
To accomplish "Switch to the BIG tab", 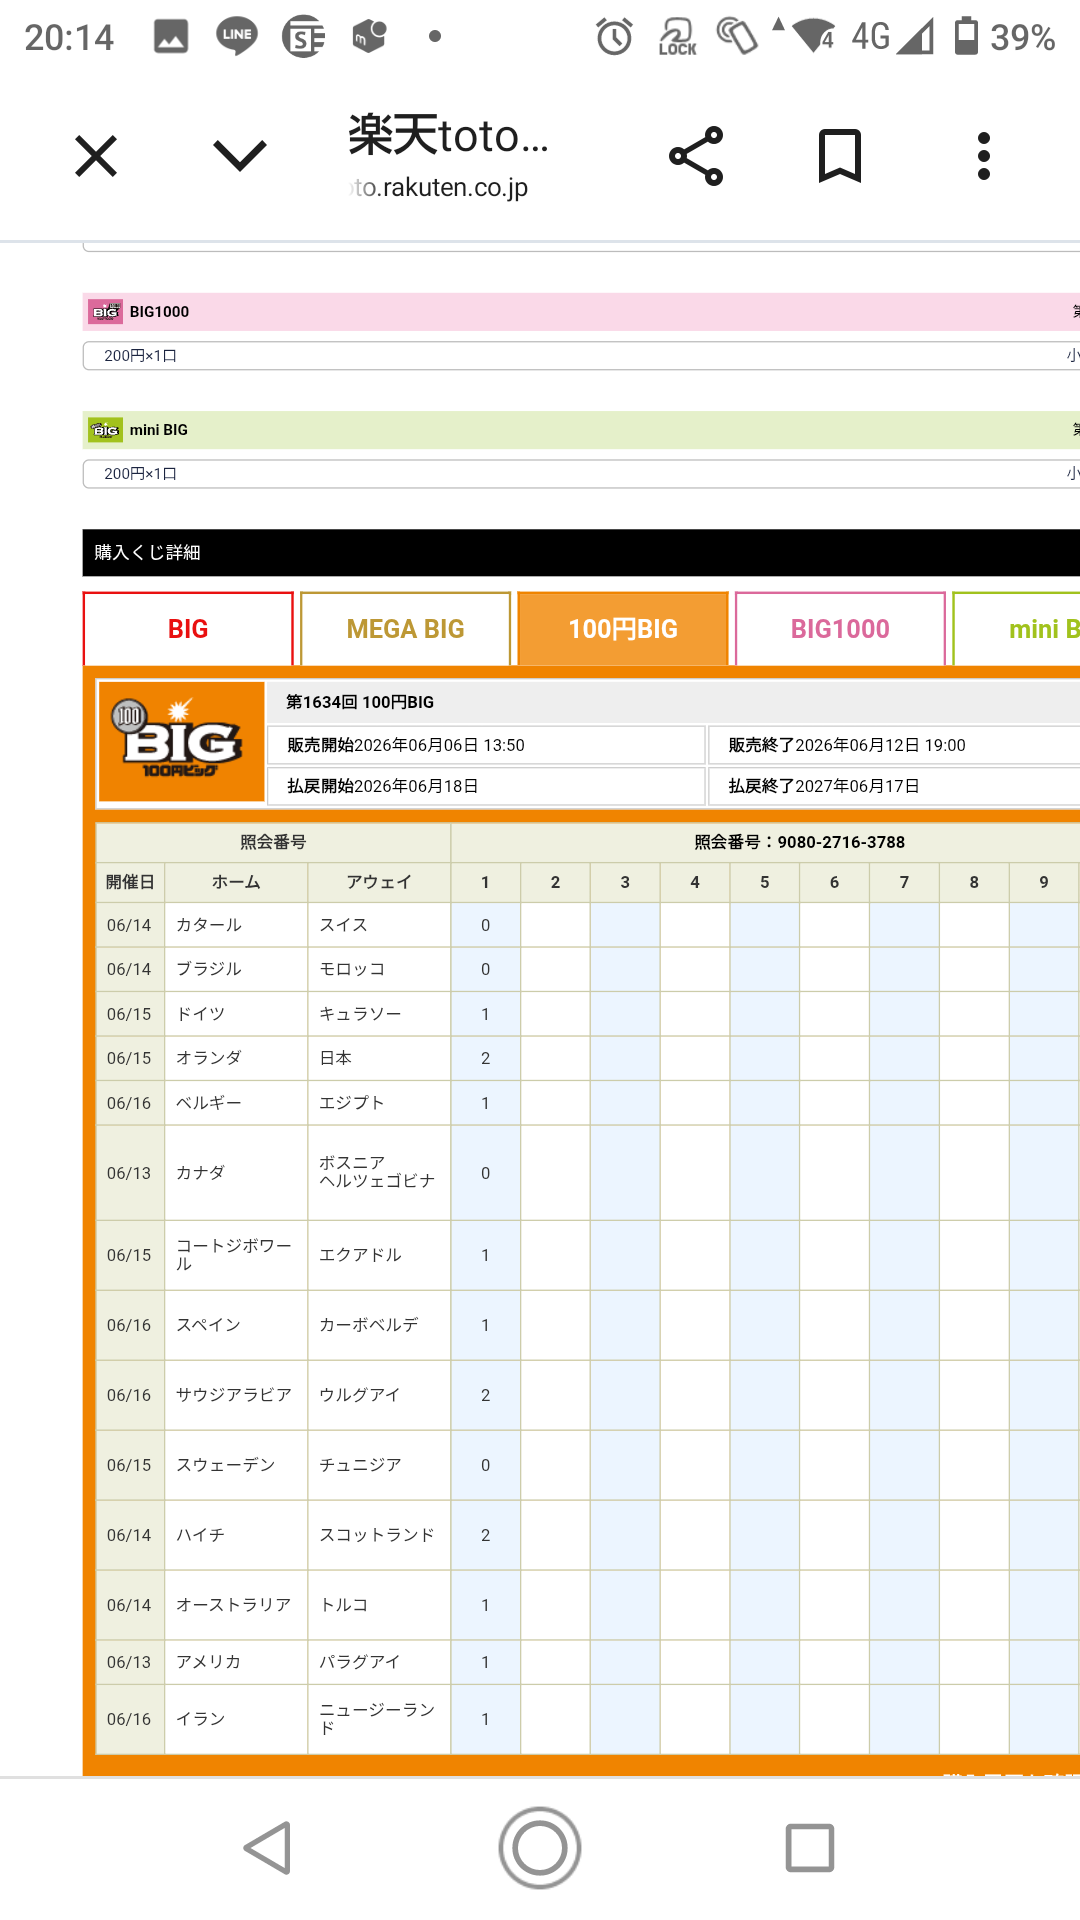I will point(188,629).
